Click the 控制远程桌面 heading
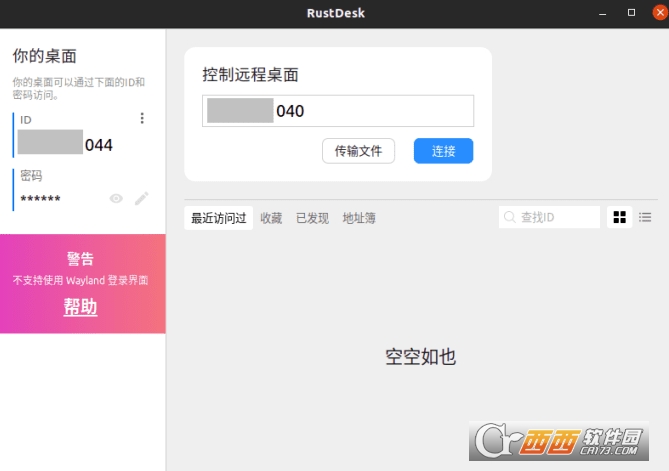Viewport: 669px width, 471px height. point(250,75)
